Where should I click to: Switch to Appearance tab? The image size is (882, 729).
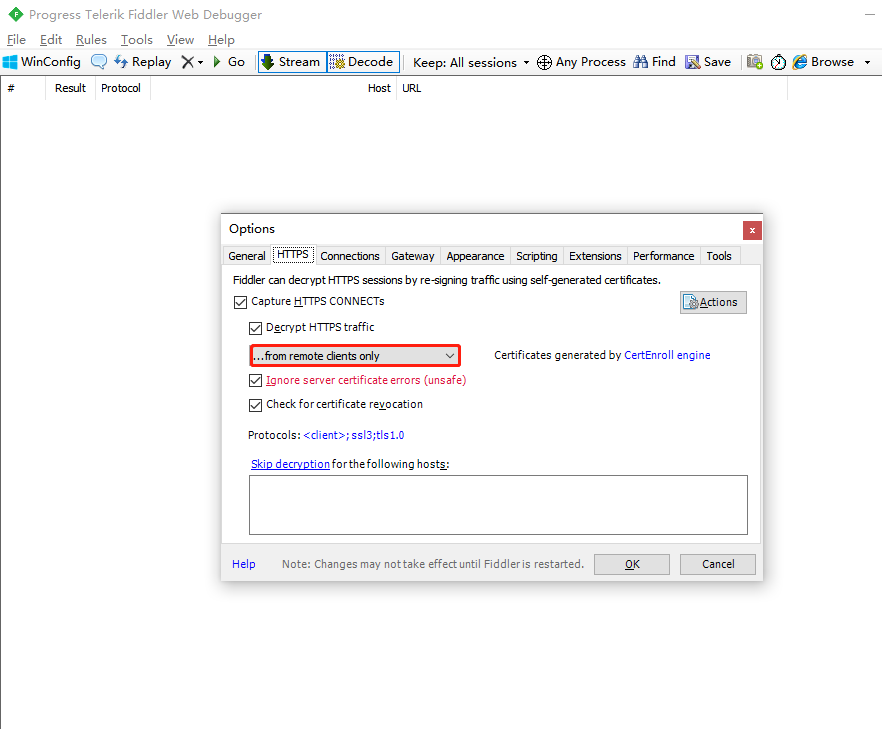[x=475, y=256]
